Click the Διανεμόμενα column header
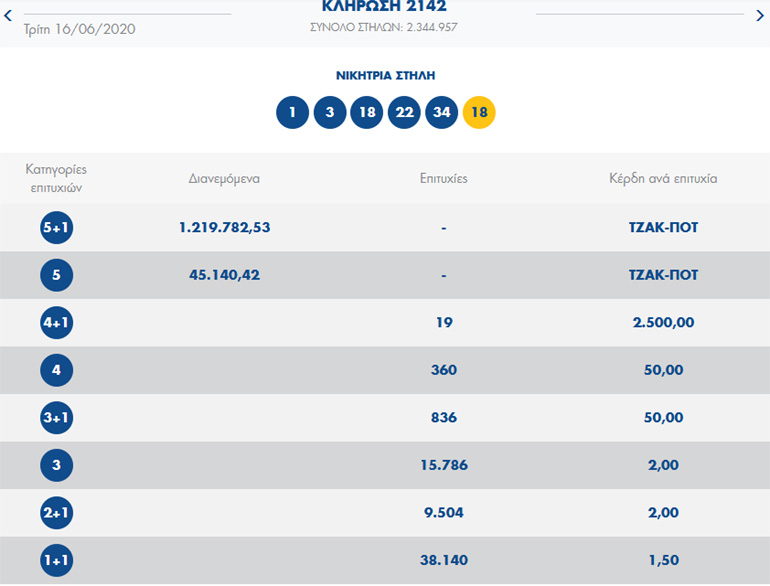 (x=224, y=179)
